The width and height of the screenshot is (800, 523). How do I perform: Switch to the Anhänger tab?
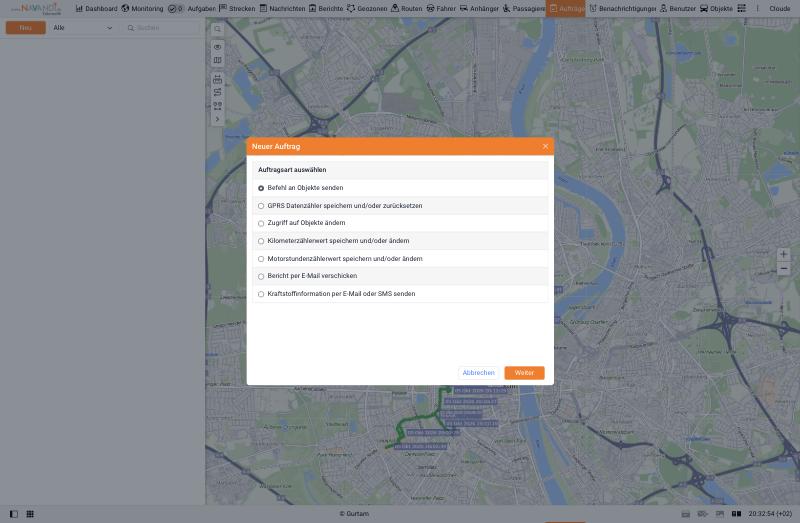479,9
